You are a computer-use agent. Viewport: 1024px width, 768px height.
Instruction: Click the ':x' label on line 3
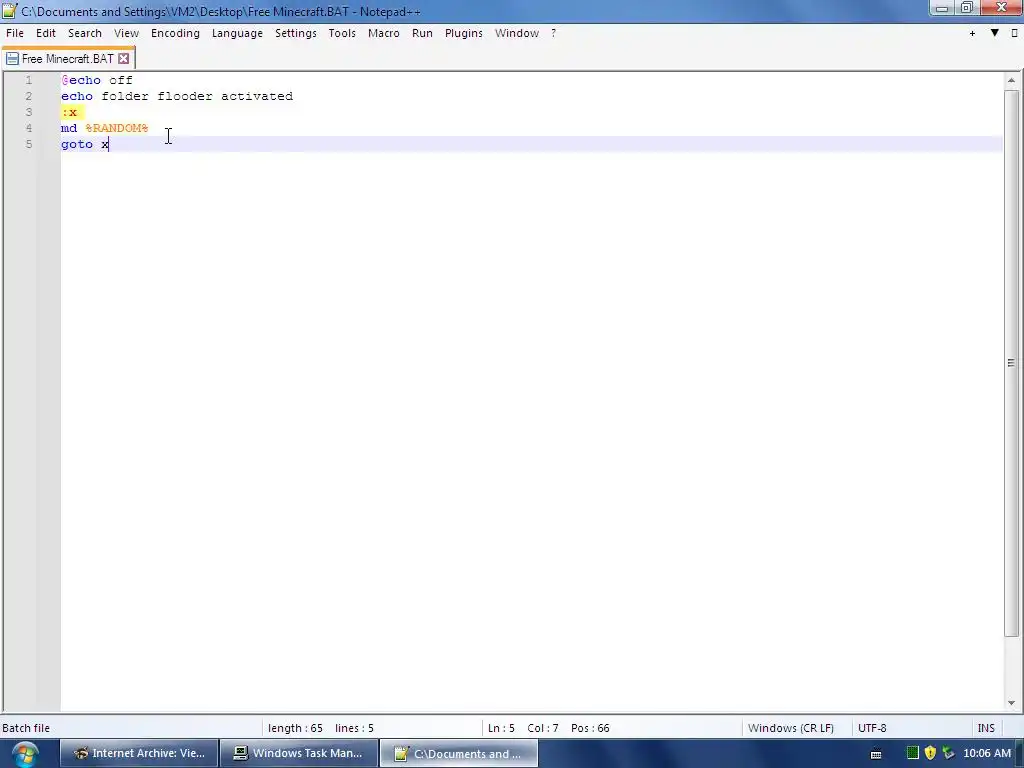pos(69,112)
